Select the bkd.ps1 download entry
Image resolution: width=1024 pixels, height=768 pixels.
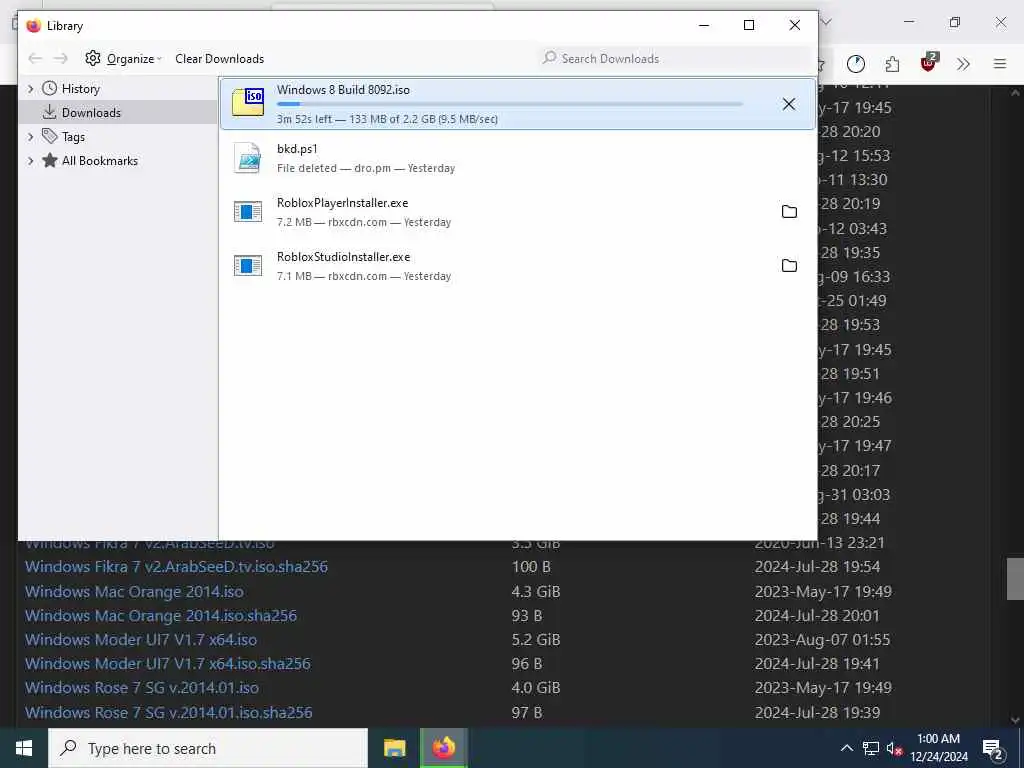click(517, 157)
